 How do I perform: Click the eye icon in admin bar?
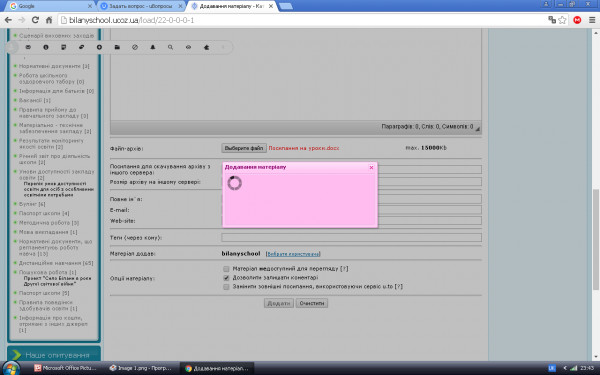[x=188, y=47]
